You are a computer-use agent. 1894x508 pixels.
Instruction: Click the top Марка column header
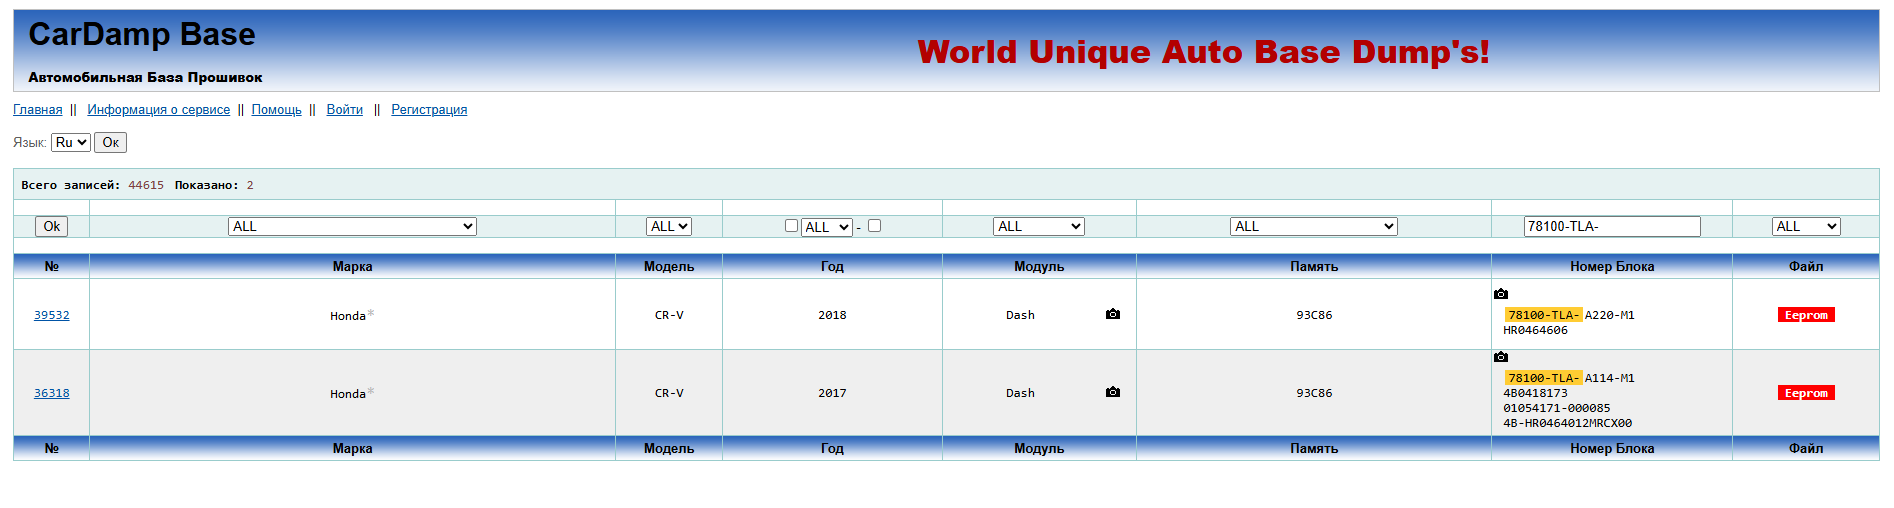pyautogui.click(x=352, y=266)
